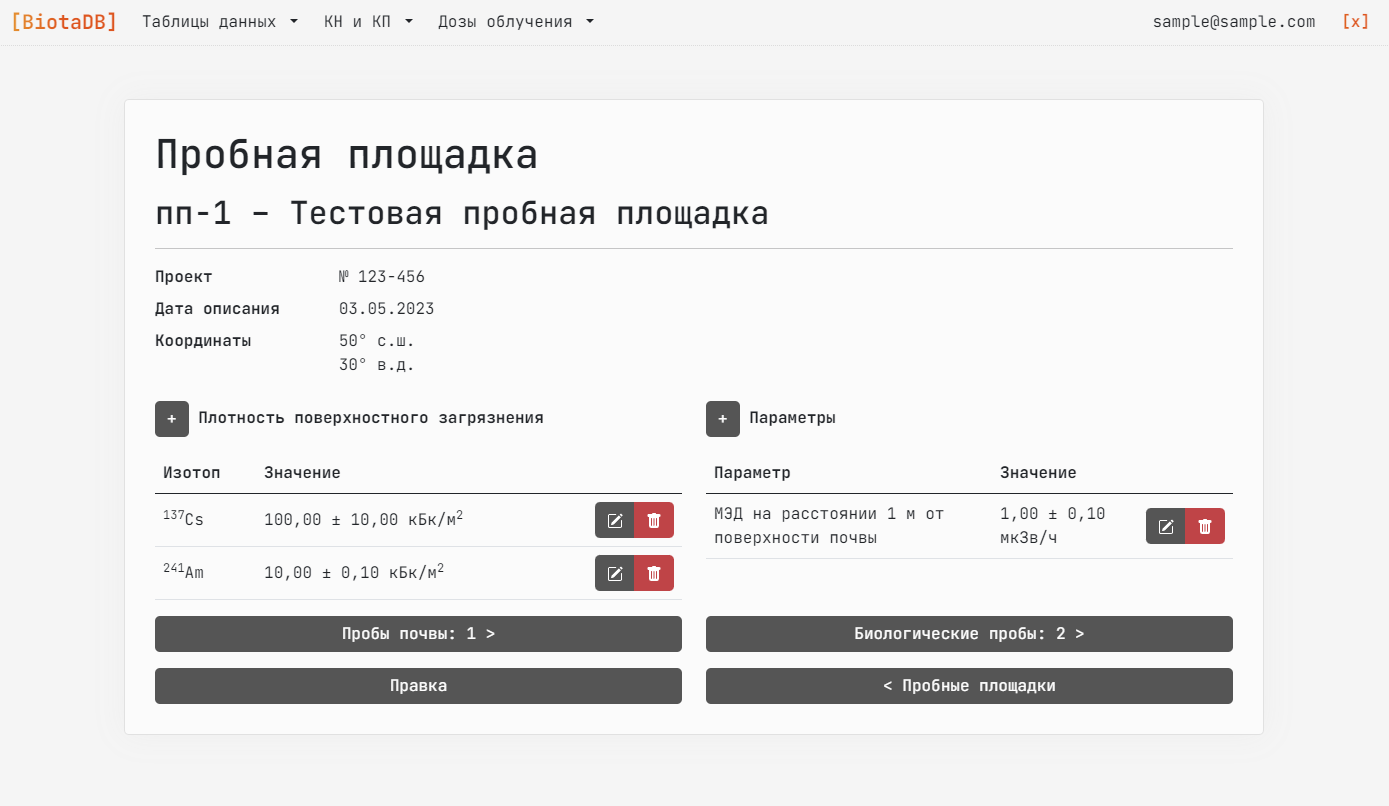Delete the 137Cs isotope entry

(x=654, y=520)
